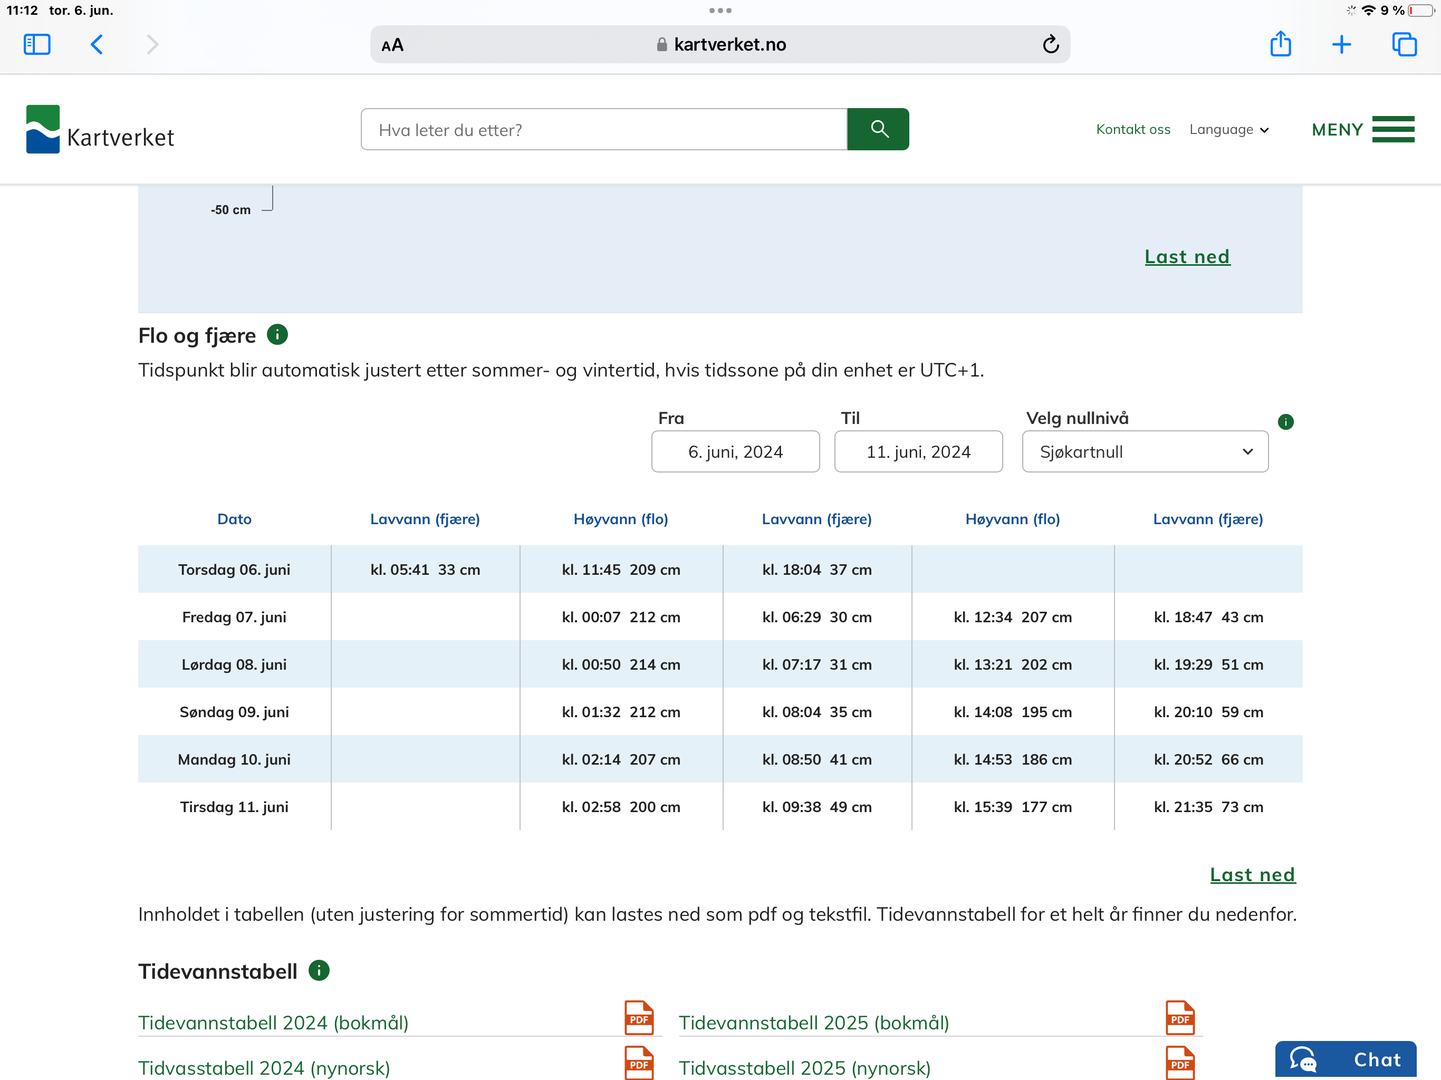This screenshot has width=1441, height=1080.
Task: Go forward with Safari arrow
Action: pos(152,45)
